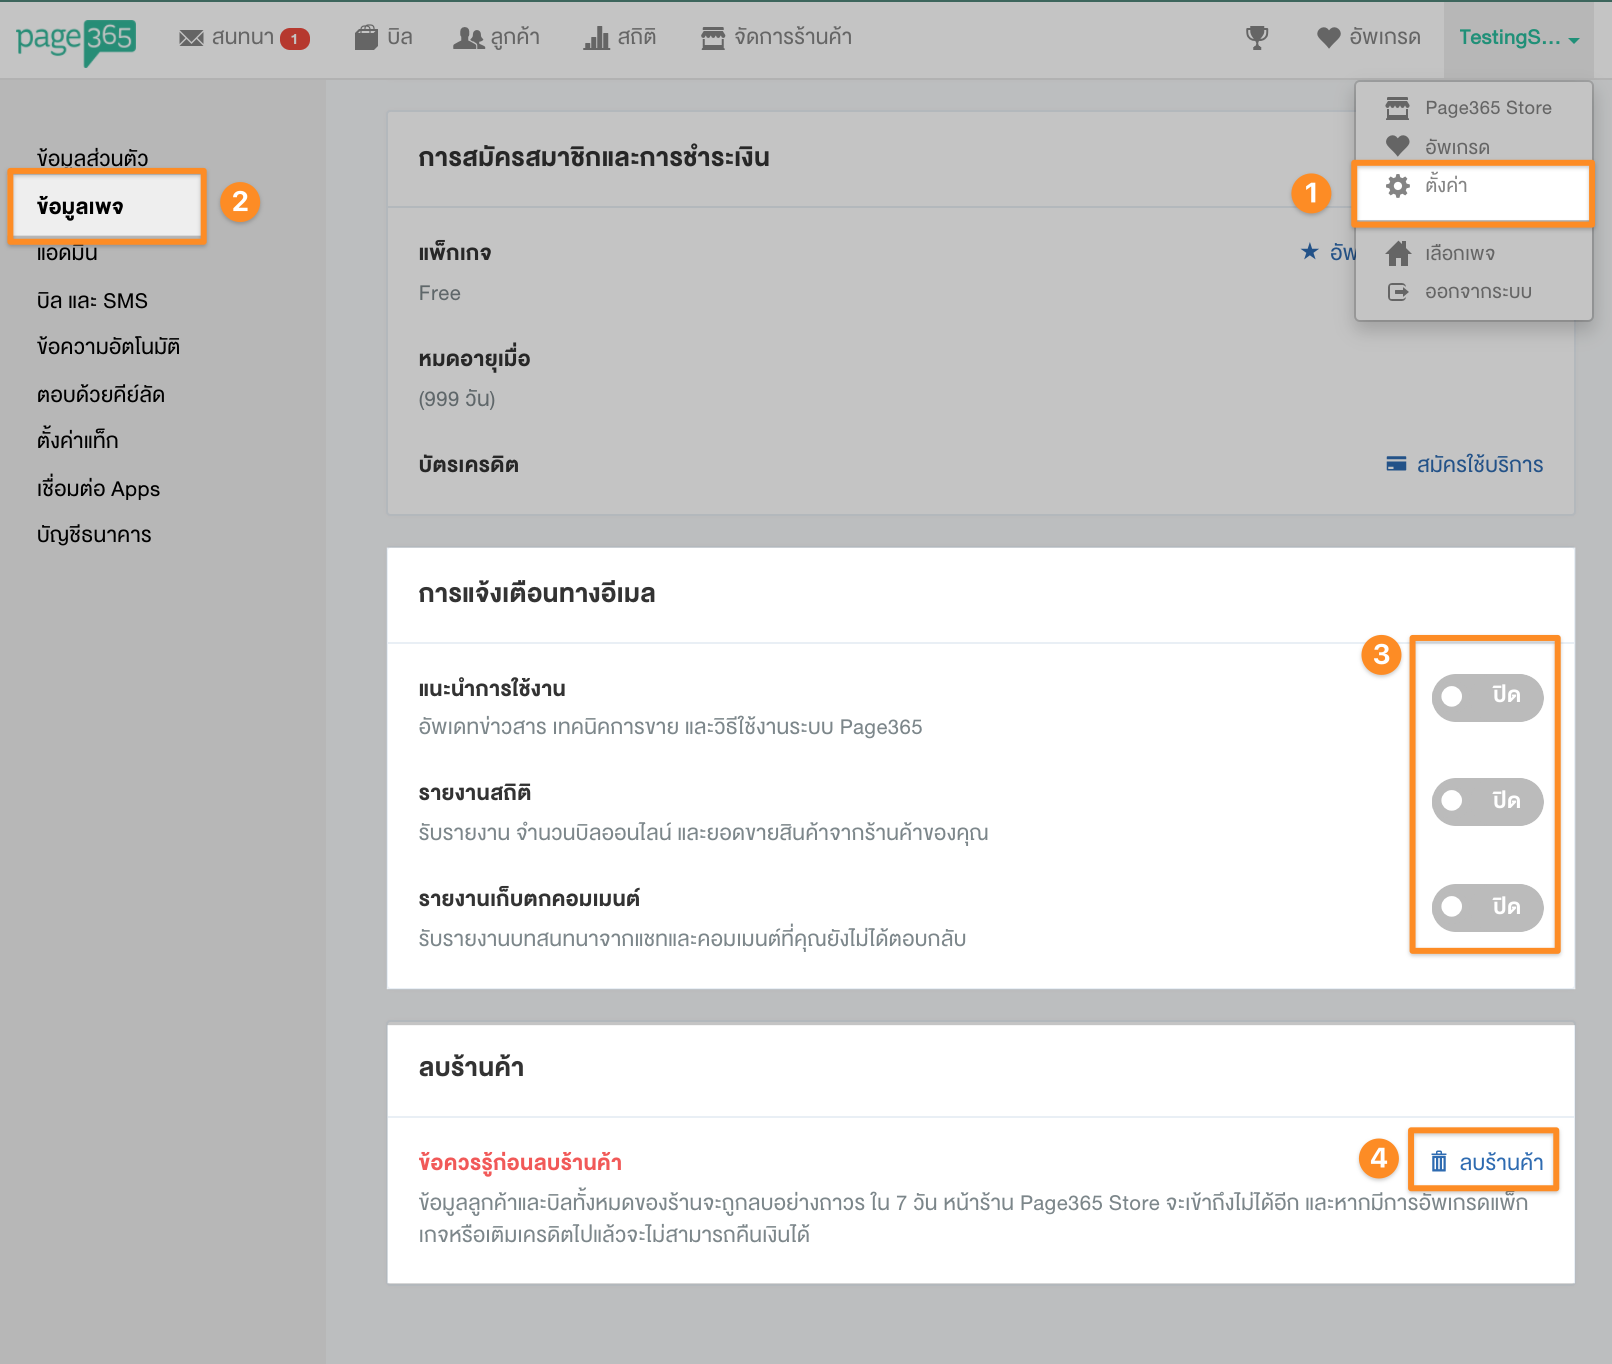Click the Page365 logo
Image resolution: width=1612 pixels, height=1364 pixels.
(x=76, y=40)
